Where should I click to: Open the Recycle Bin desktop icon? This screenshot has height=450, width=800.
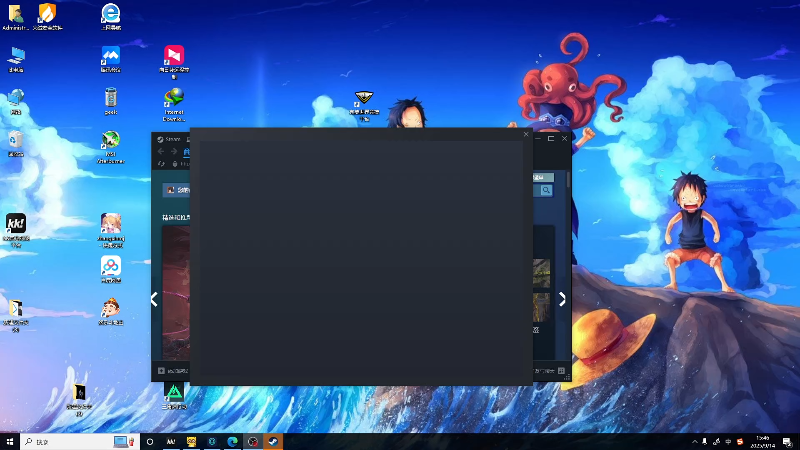click(16, 144)
